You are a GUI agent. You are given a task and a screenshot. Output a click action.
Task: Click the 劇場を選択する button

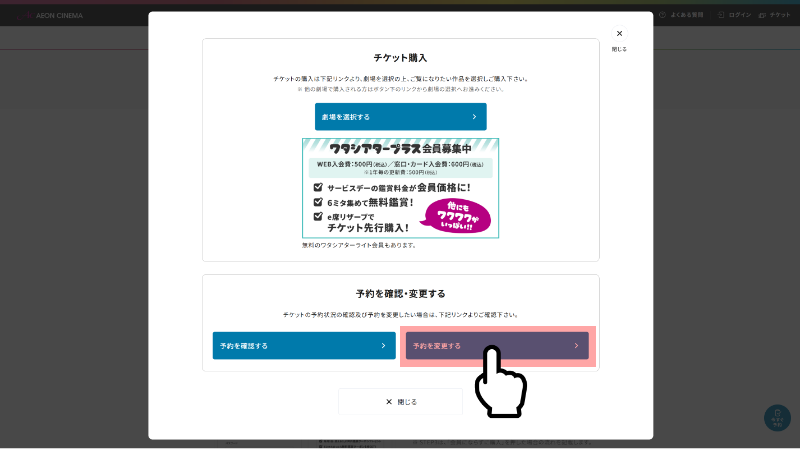coord(401,117)
